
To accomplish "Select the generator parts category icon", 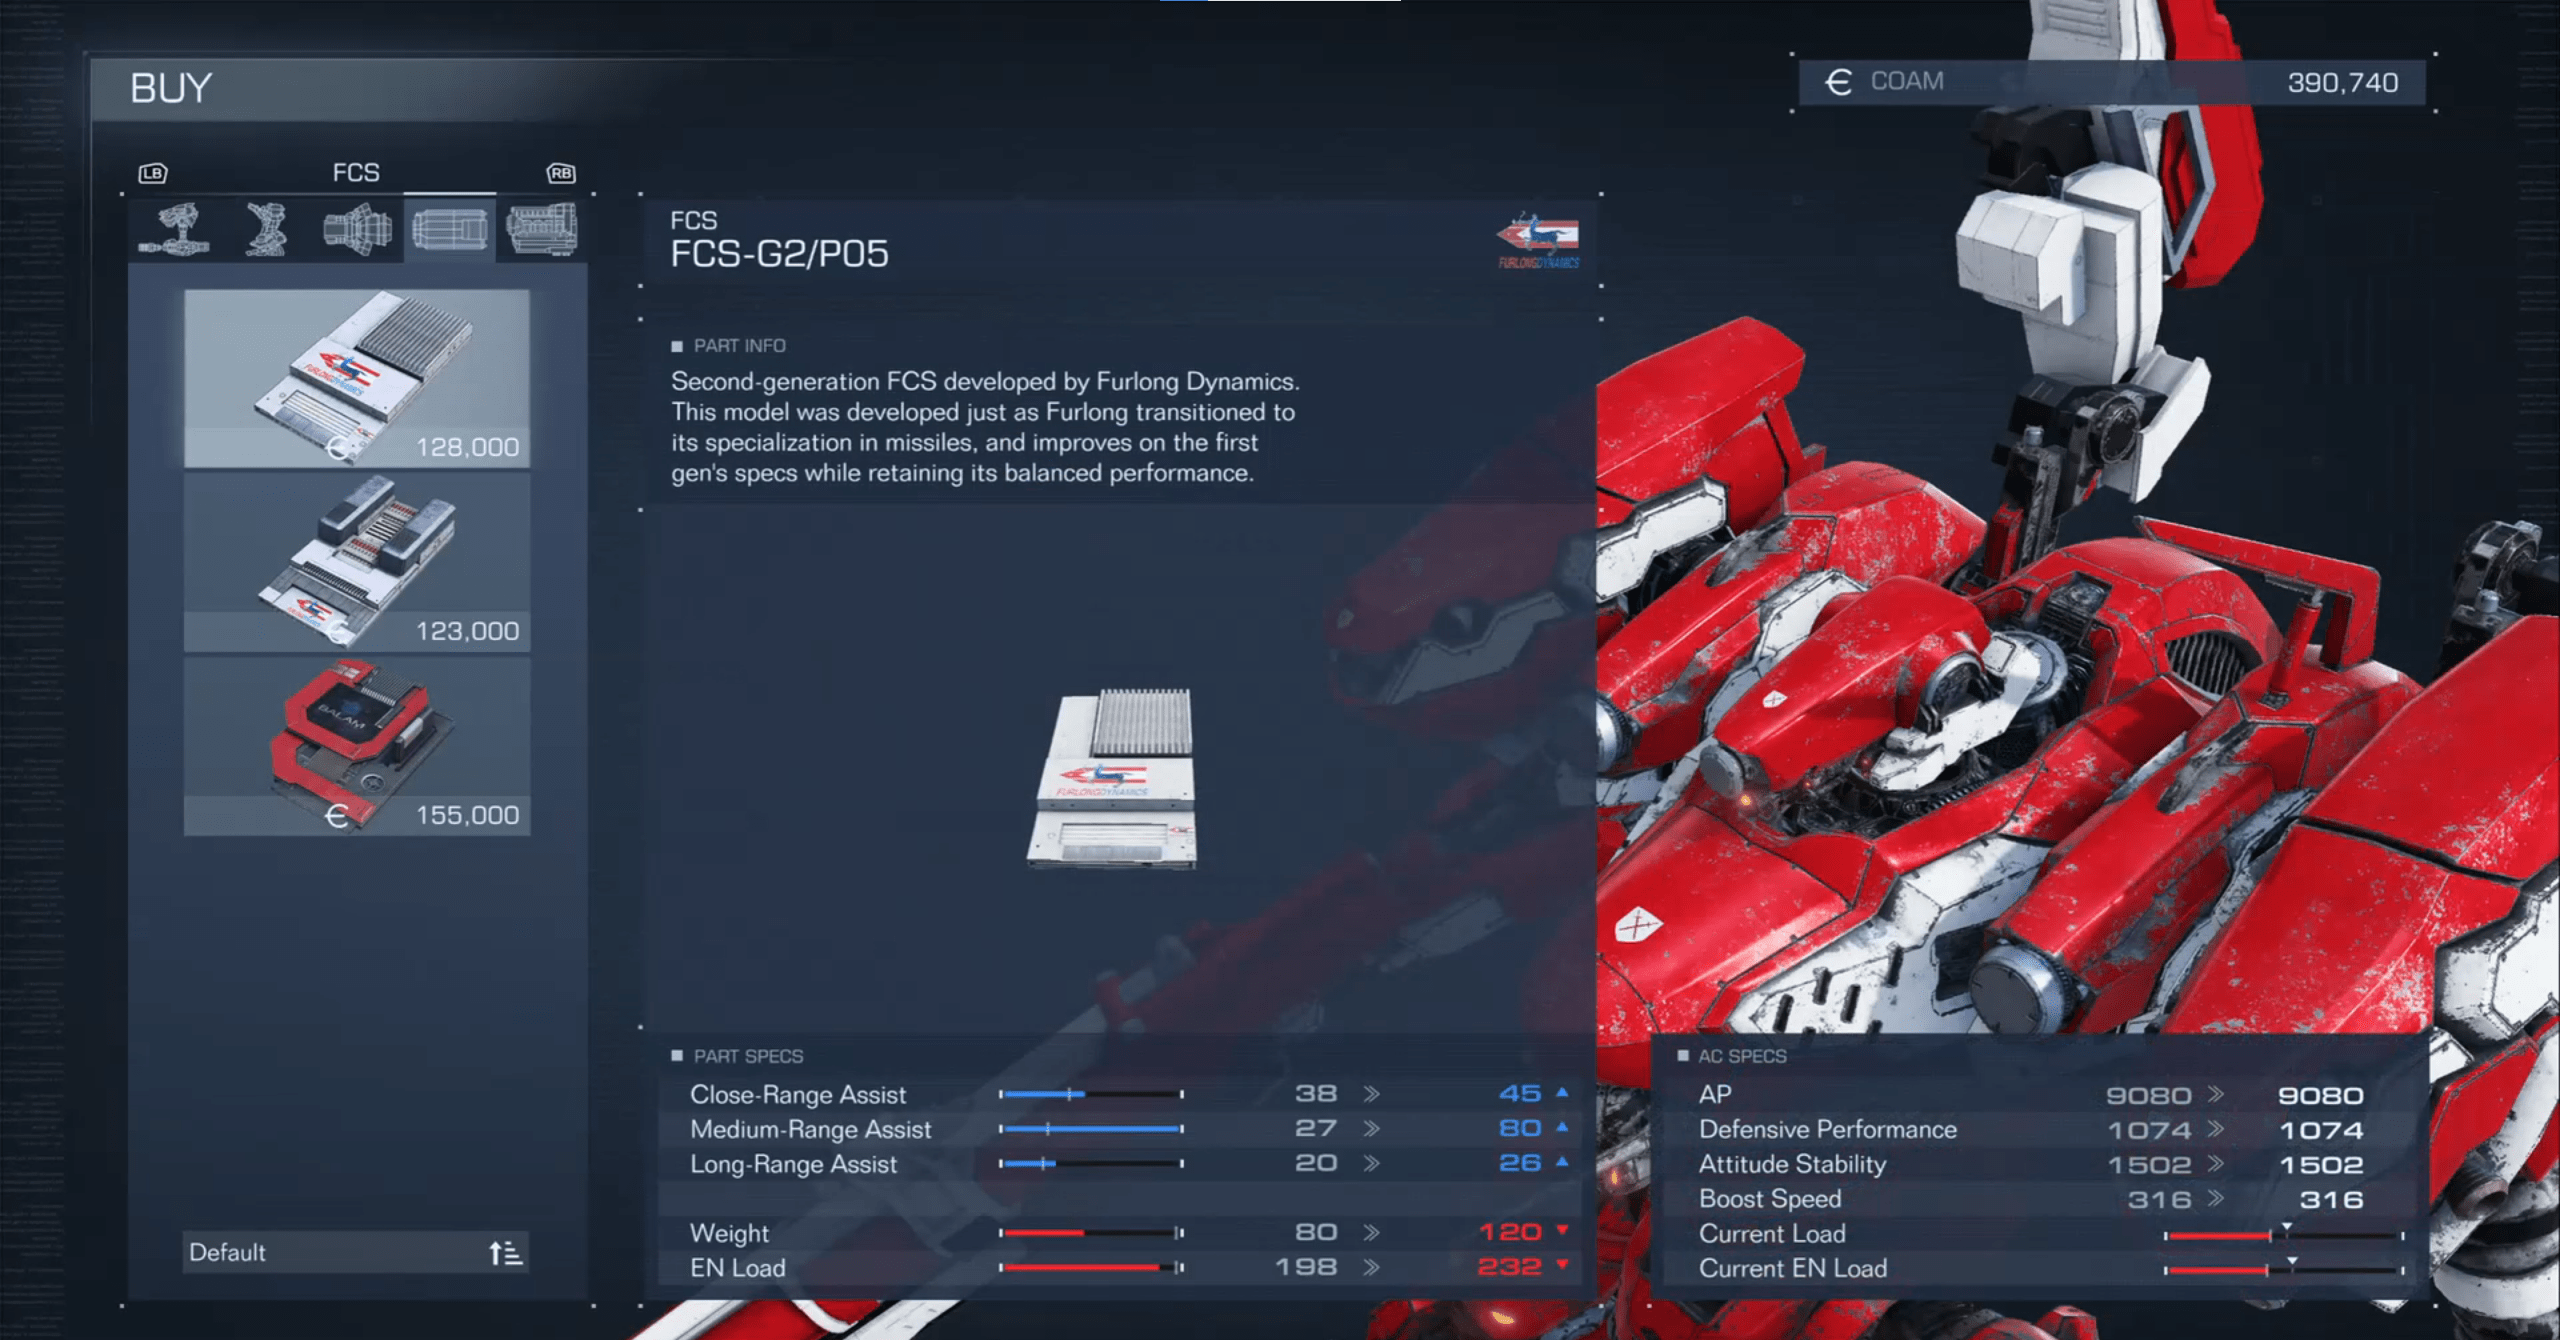I will click(541, 230).
